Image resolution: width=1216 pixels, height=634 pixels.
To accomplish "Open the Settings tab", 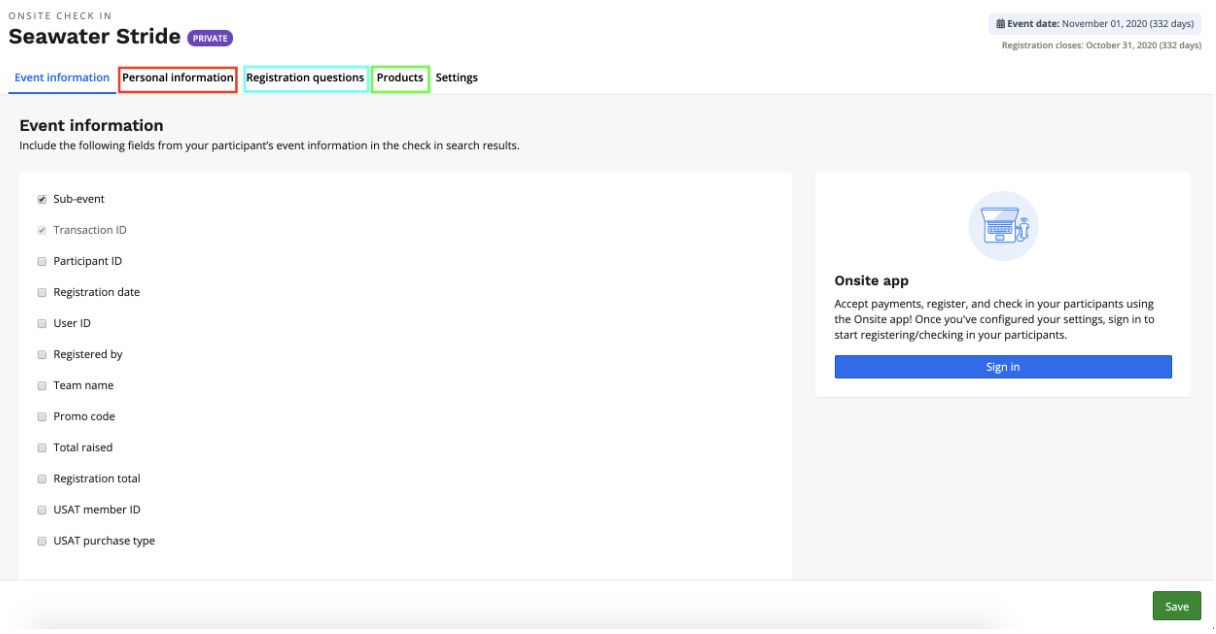I will [x=456, y=78].
